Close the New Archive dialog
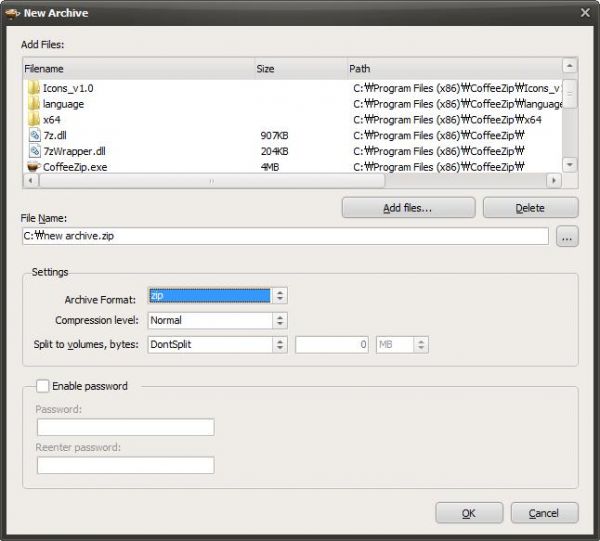Image resolution: width=600 pixels, height=541 pixels. click(585, 13)
